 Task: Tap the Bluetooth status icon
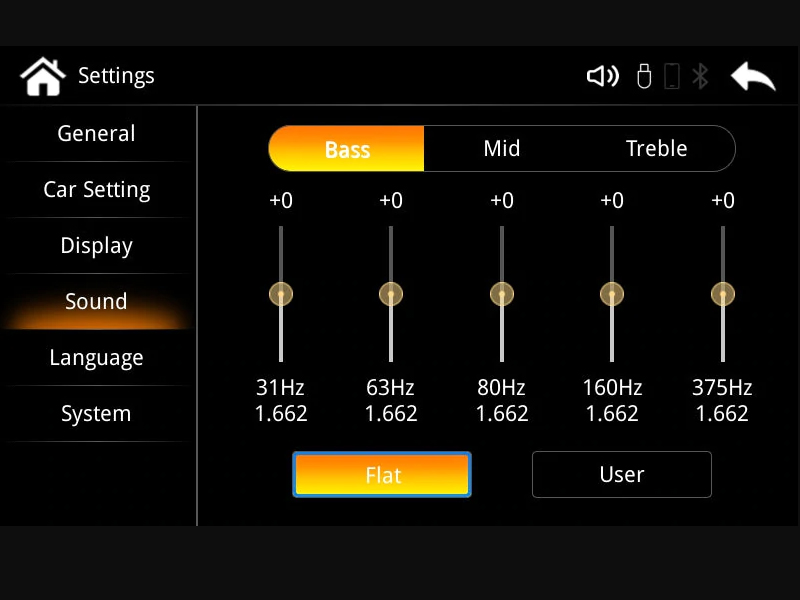pos(701,76)
